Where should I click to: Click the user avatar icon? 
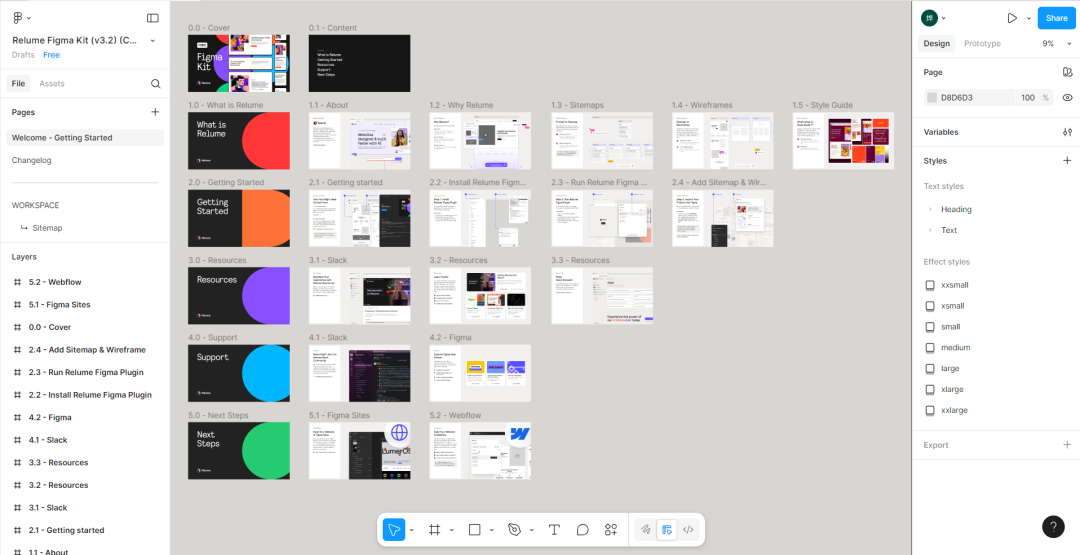coord(929,19)
